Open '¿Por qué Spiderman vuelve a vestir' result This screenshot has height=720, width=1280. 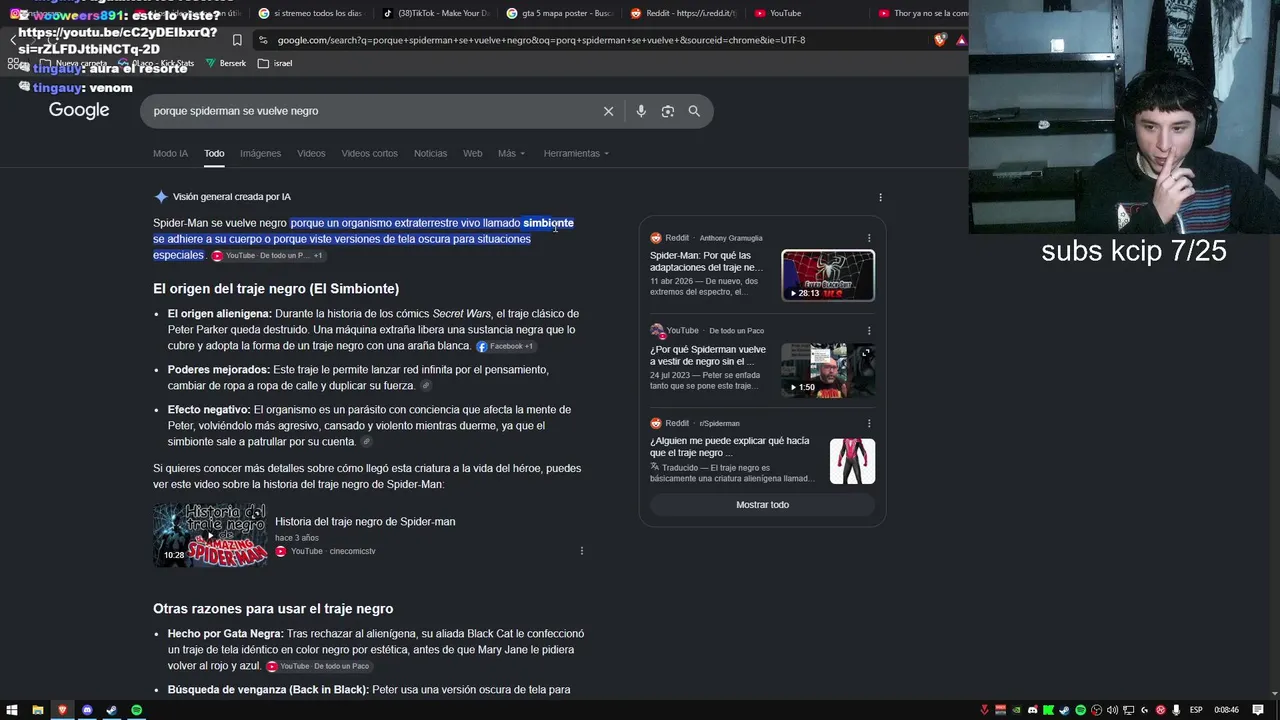tap(708, 355)
